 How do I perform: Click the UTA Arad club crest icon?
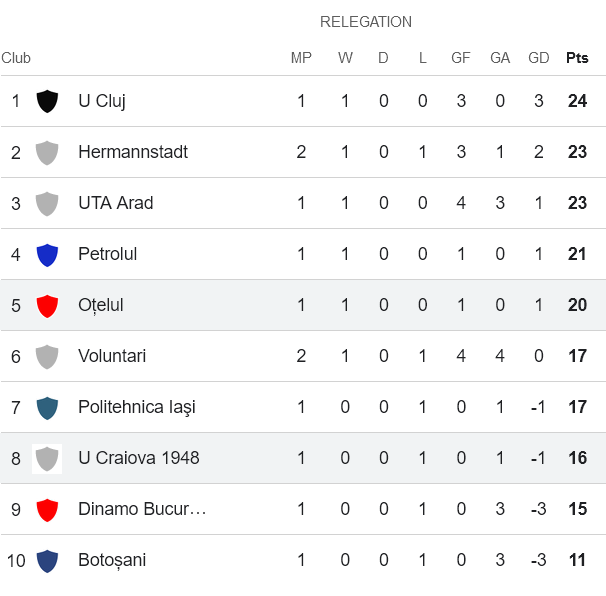47,203
